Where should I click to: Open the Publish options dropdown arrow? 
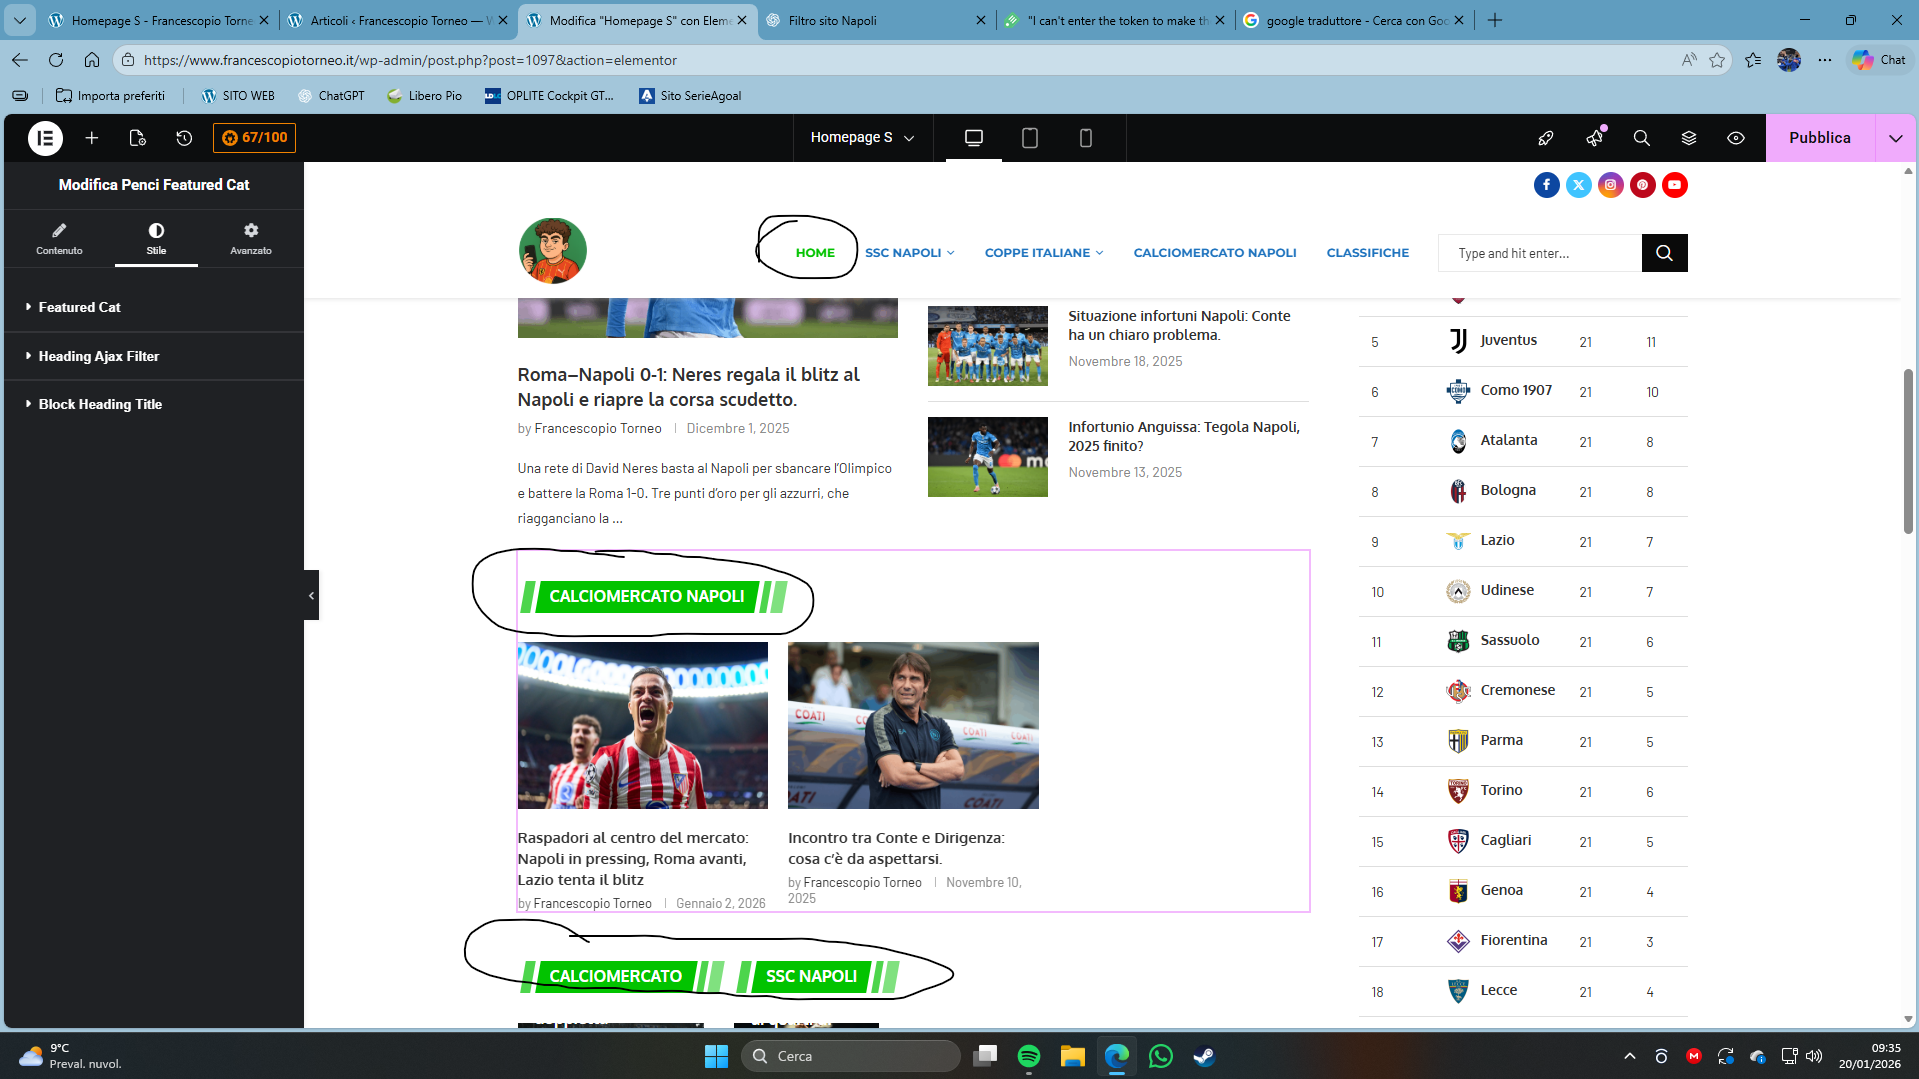(x=1895, y=138)
